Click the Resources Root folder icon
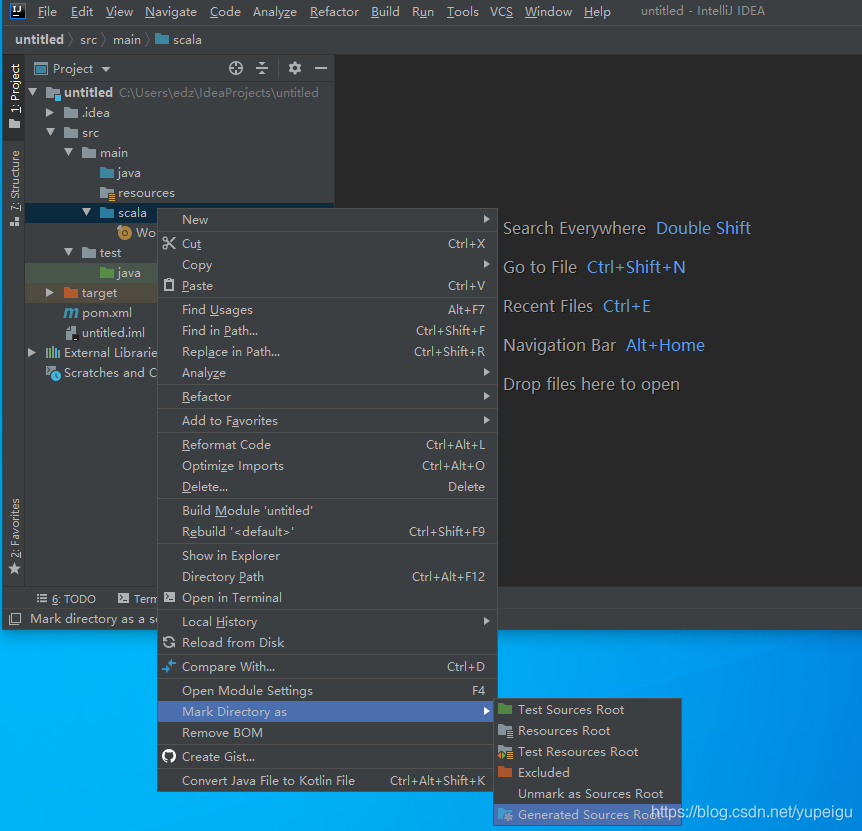862x831 pixels. pyautogui.click(x=505, y=730)
